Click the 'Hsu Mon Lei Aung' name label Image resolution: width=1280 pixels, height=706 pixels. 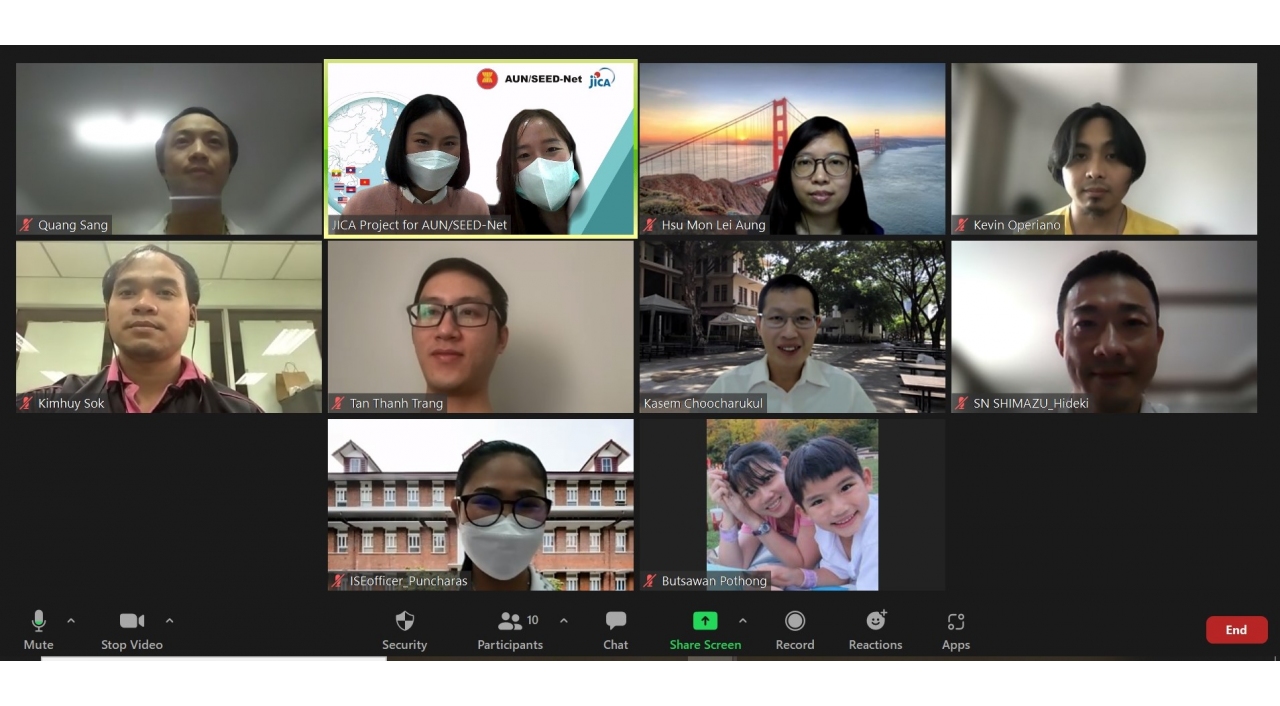coord(713,225)
